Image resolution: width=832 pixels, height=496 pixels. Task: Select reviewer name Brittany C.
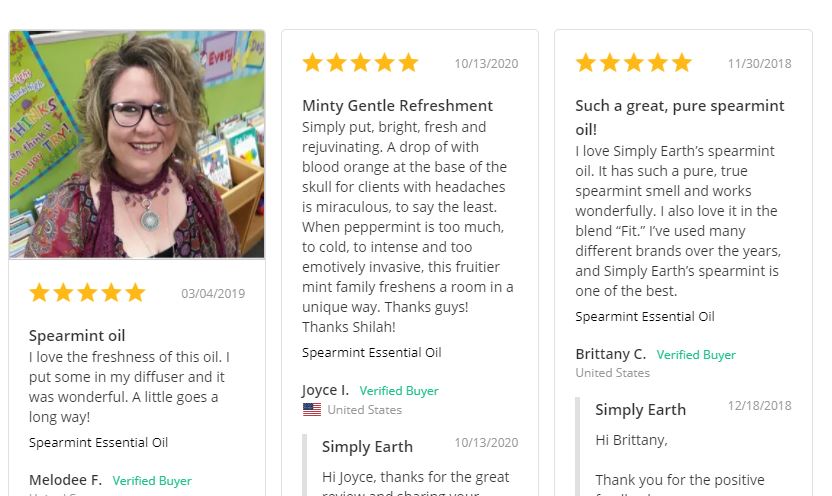click(x=611, y=353)
